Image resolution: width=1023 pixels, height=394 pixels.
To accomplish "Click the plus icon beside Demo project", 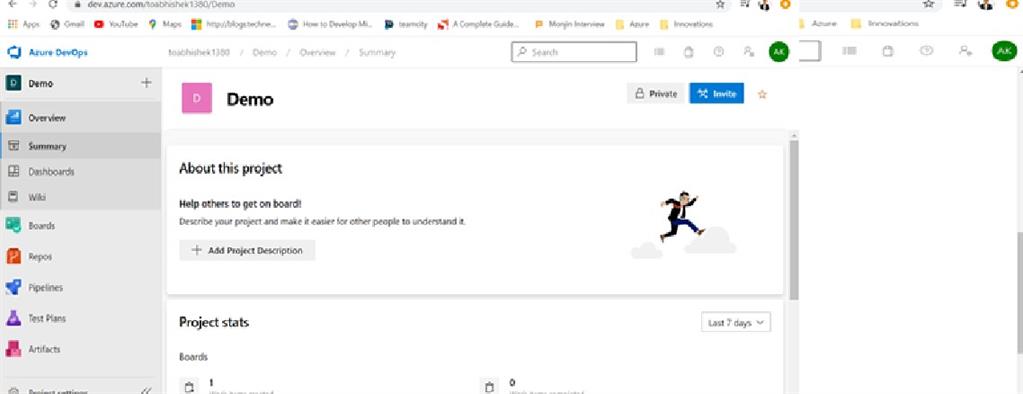I will (146, 83).
